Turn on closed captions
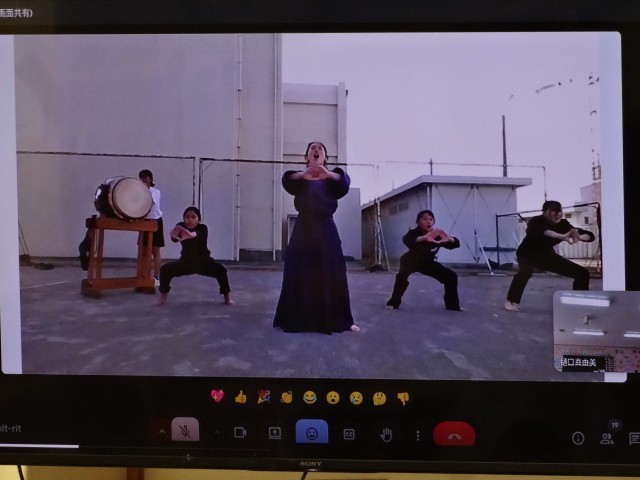This screenshot has width=640, height=480. point(349,434)
